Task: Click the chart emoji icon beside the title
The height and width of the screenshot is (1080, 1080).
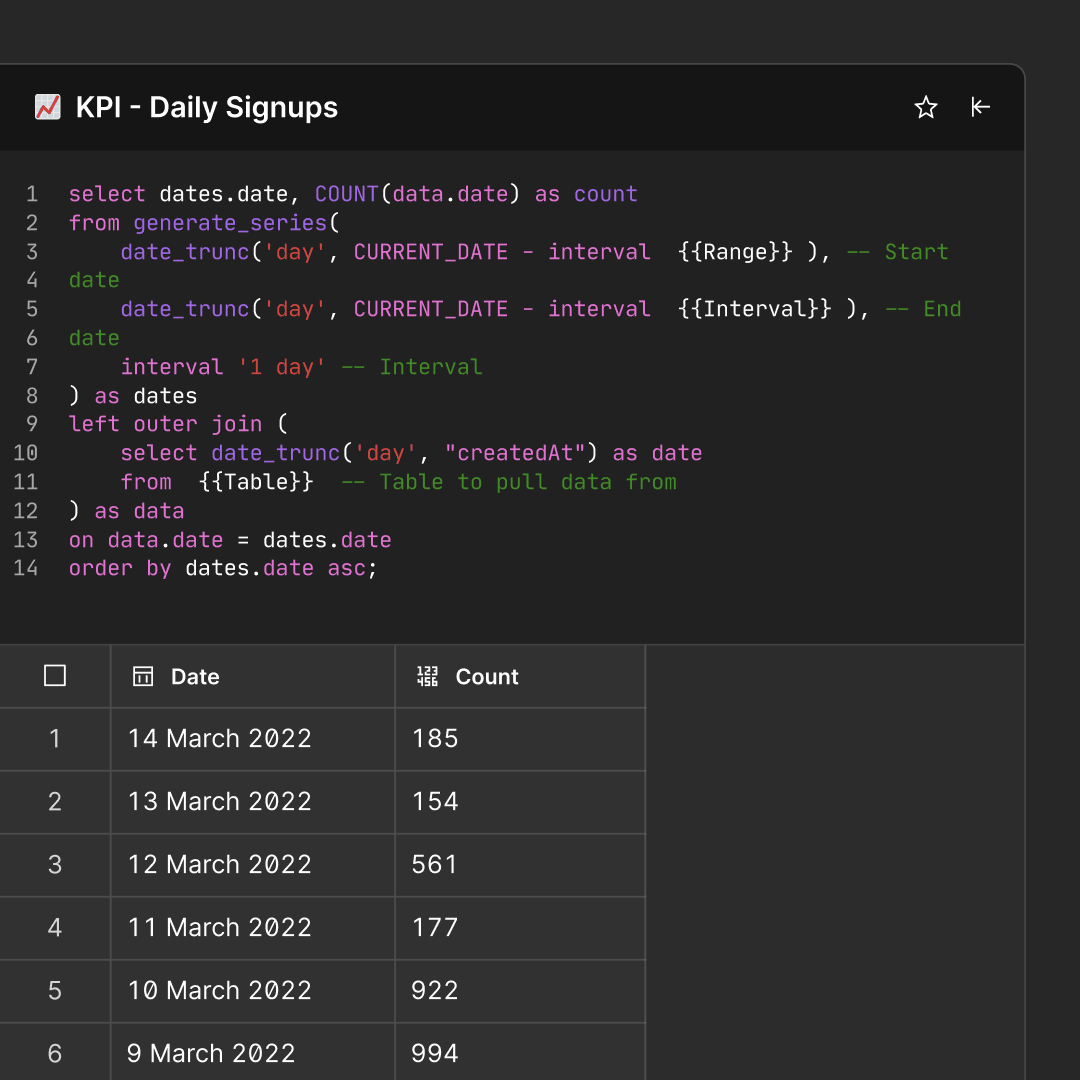Action: click(48, 107)
